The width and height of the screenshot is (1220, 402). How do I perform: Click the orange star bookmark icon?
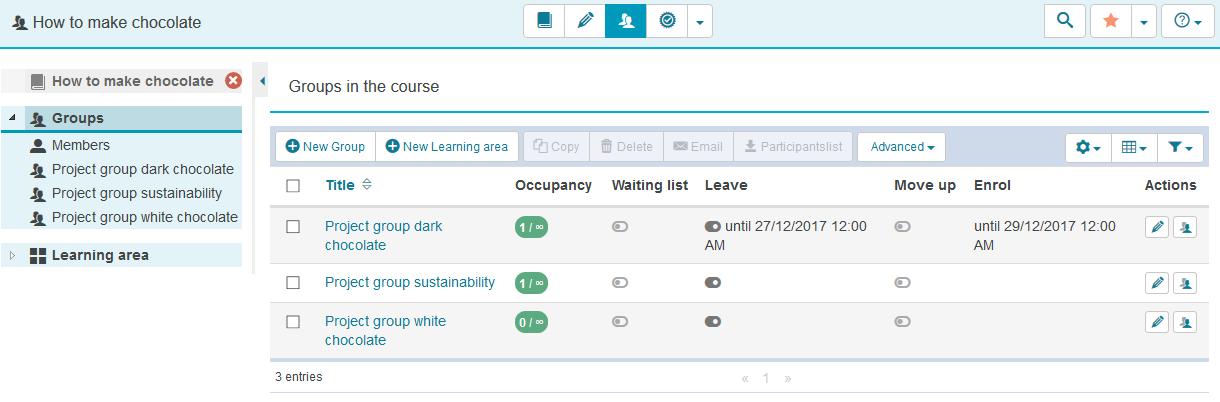point(1111,21)
